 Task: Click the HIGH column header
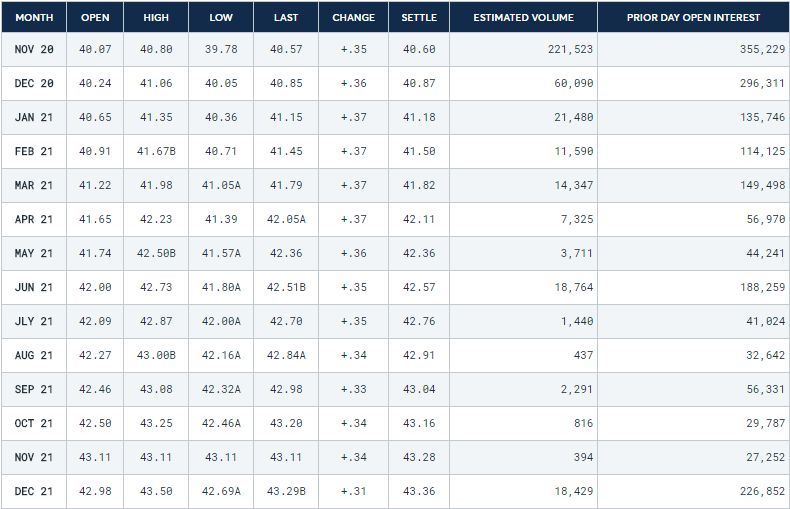point(156,18)
